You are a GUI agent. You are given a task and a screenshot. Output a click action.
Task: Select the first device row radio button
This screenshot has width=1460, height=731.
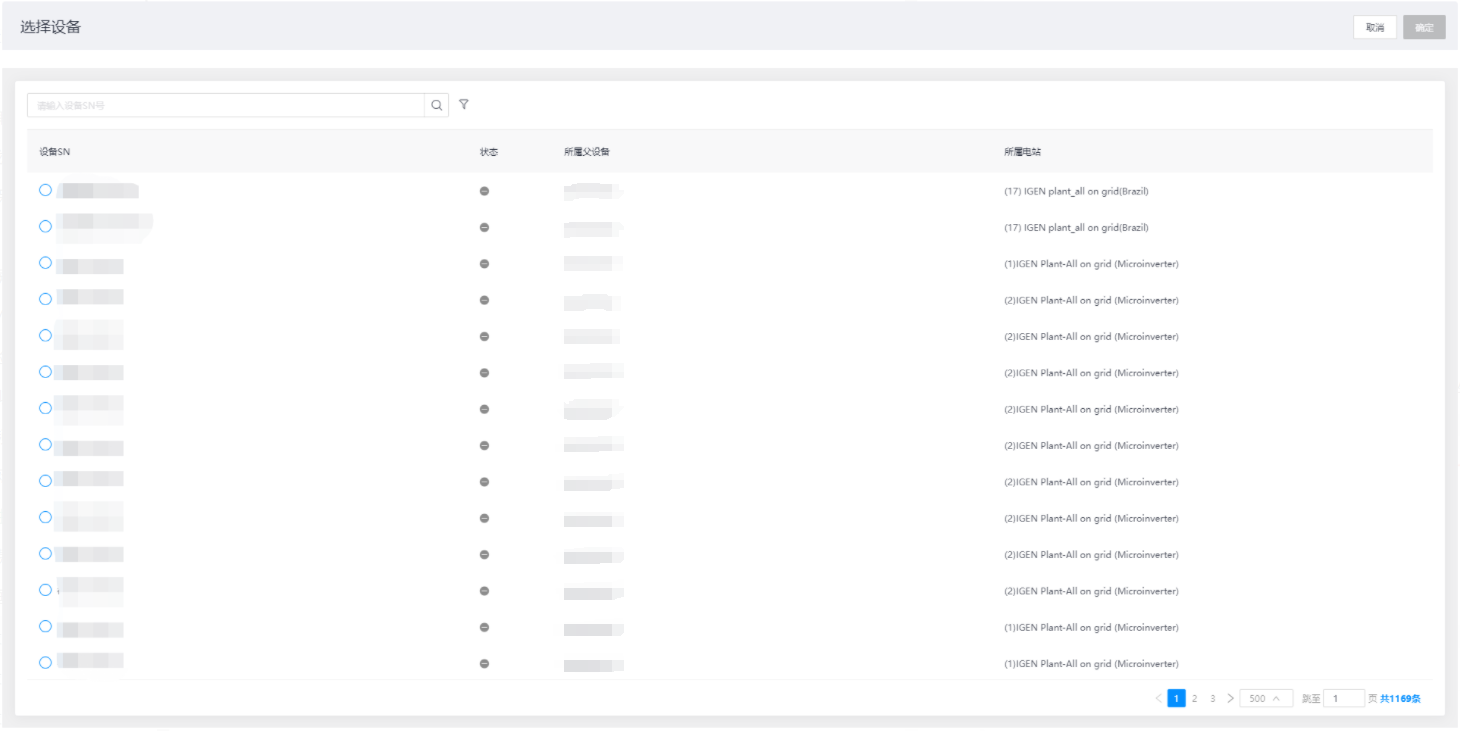click(45, 190)
